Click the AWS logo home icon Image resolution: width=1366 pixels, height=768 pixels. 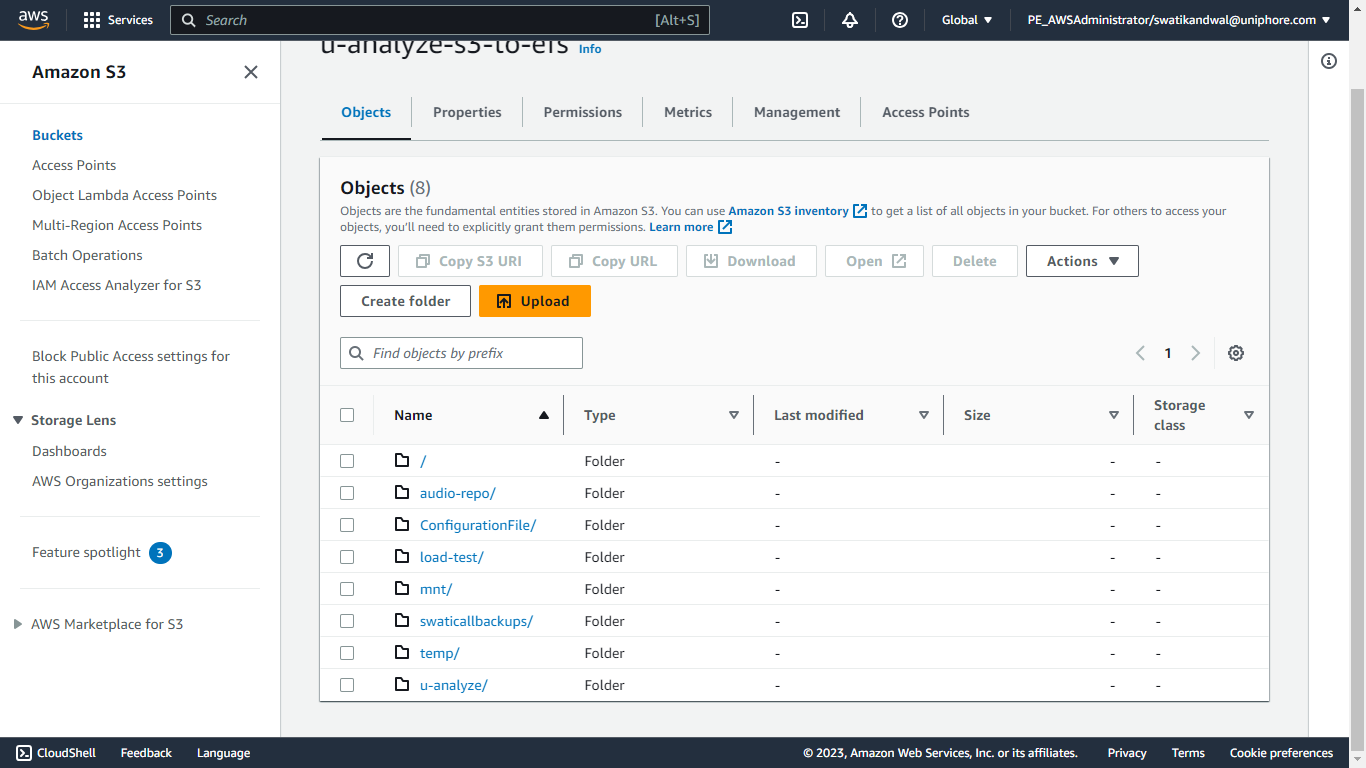click(x=33, y=20)
